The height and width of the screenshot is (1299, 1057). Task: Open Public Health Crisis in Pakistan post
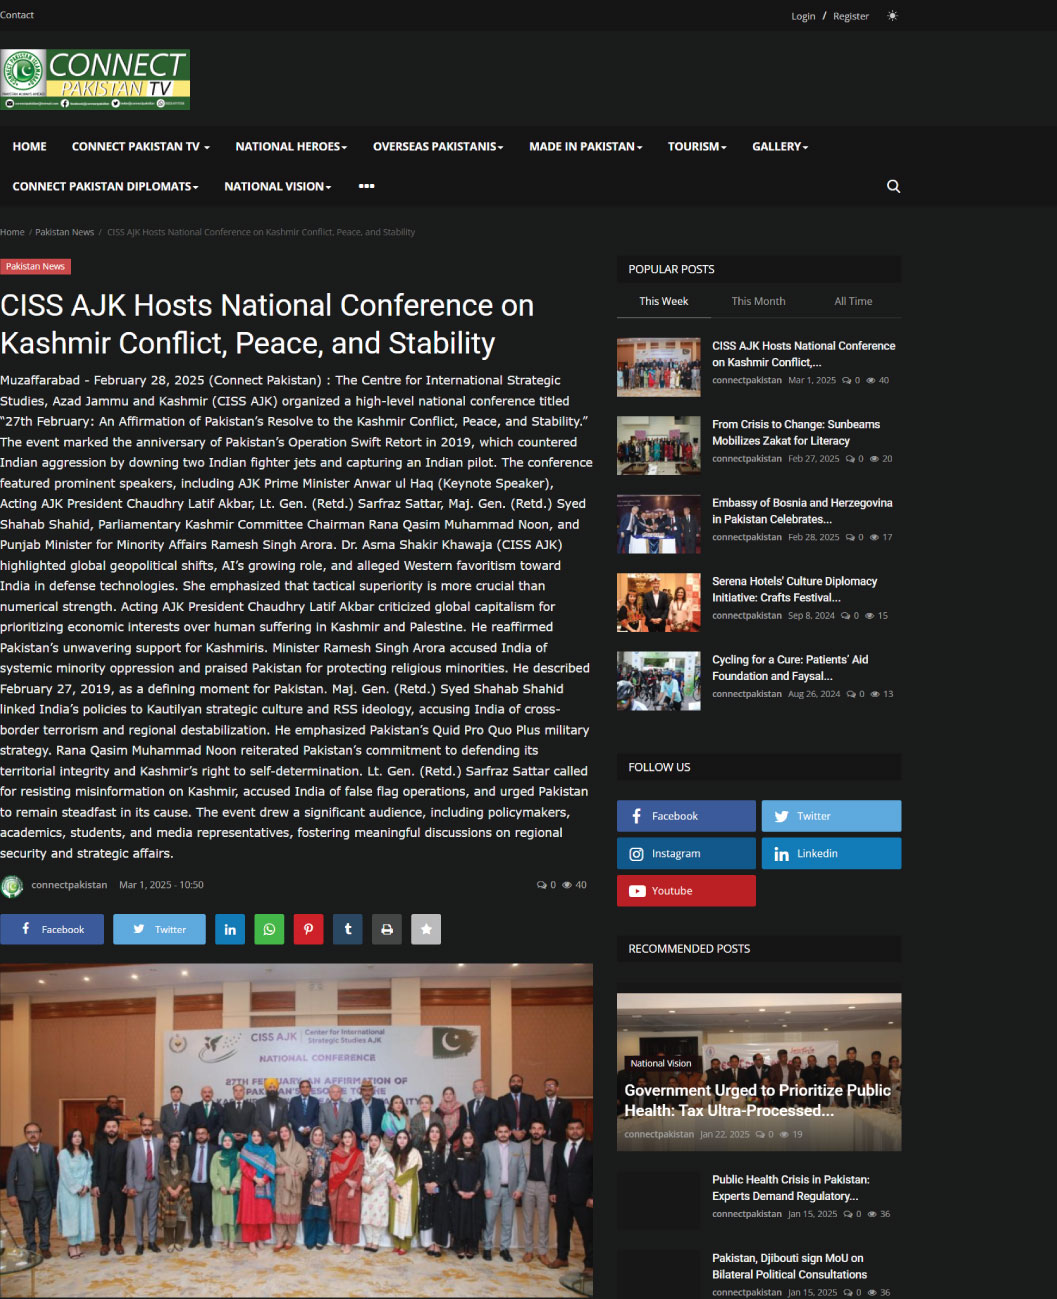(x=790, y=1188)
